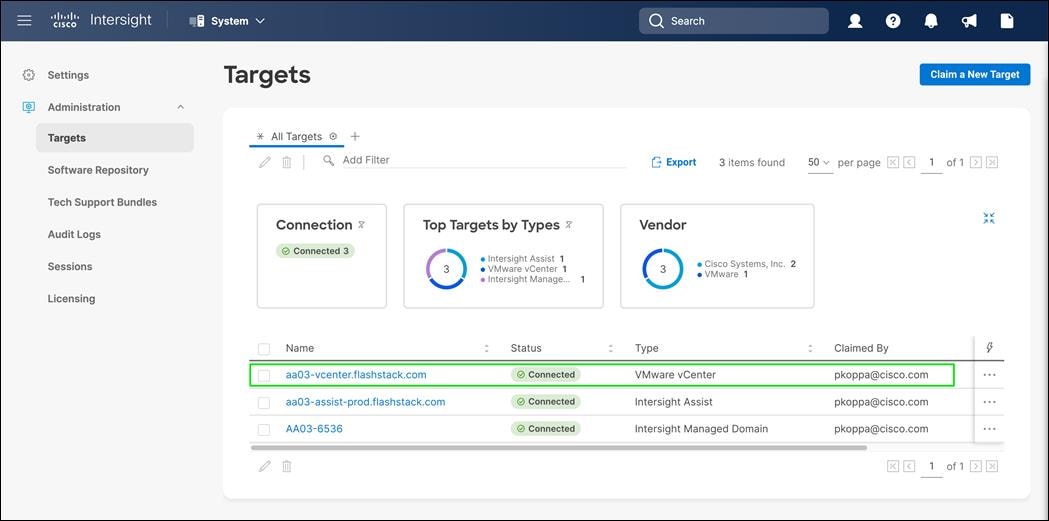1049x521 pixels.
Task: Click the Administration monitor icon
Action: 28,107
